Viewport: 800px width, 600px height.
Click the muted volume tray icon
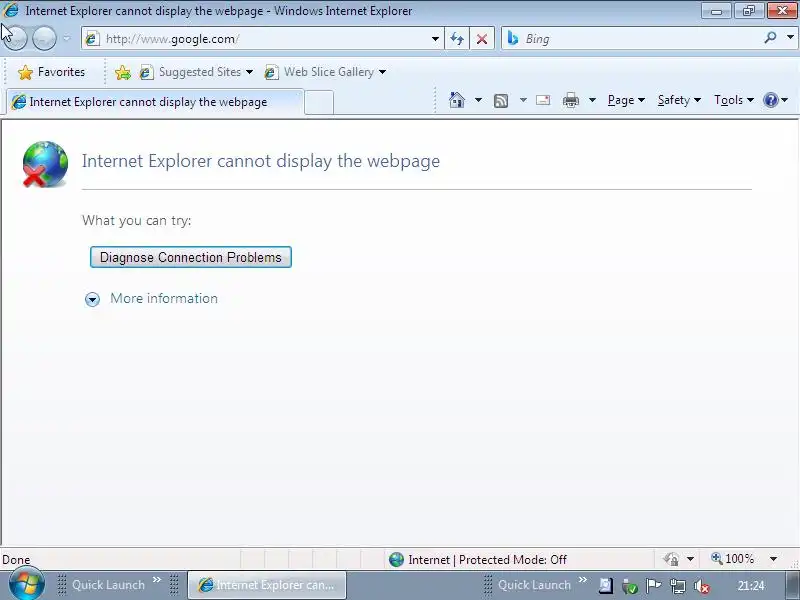coord(702,586)
